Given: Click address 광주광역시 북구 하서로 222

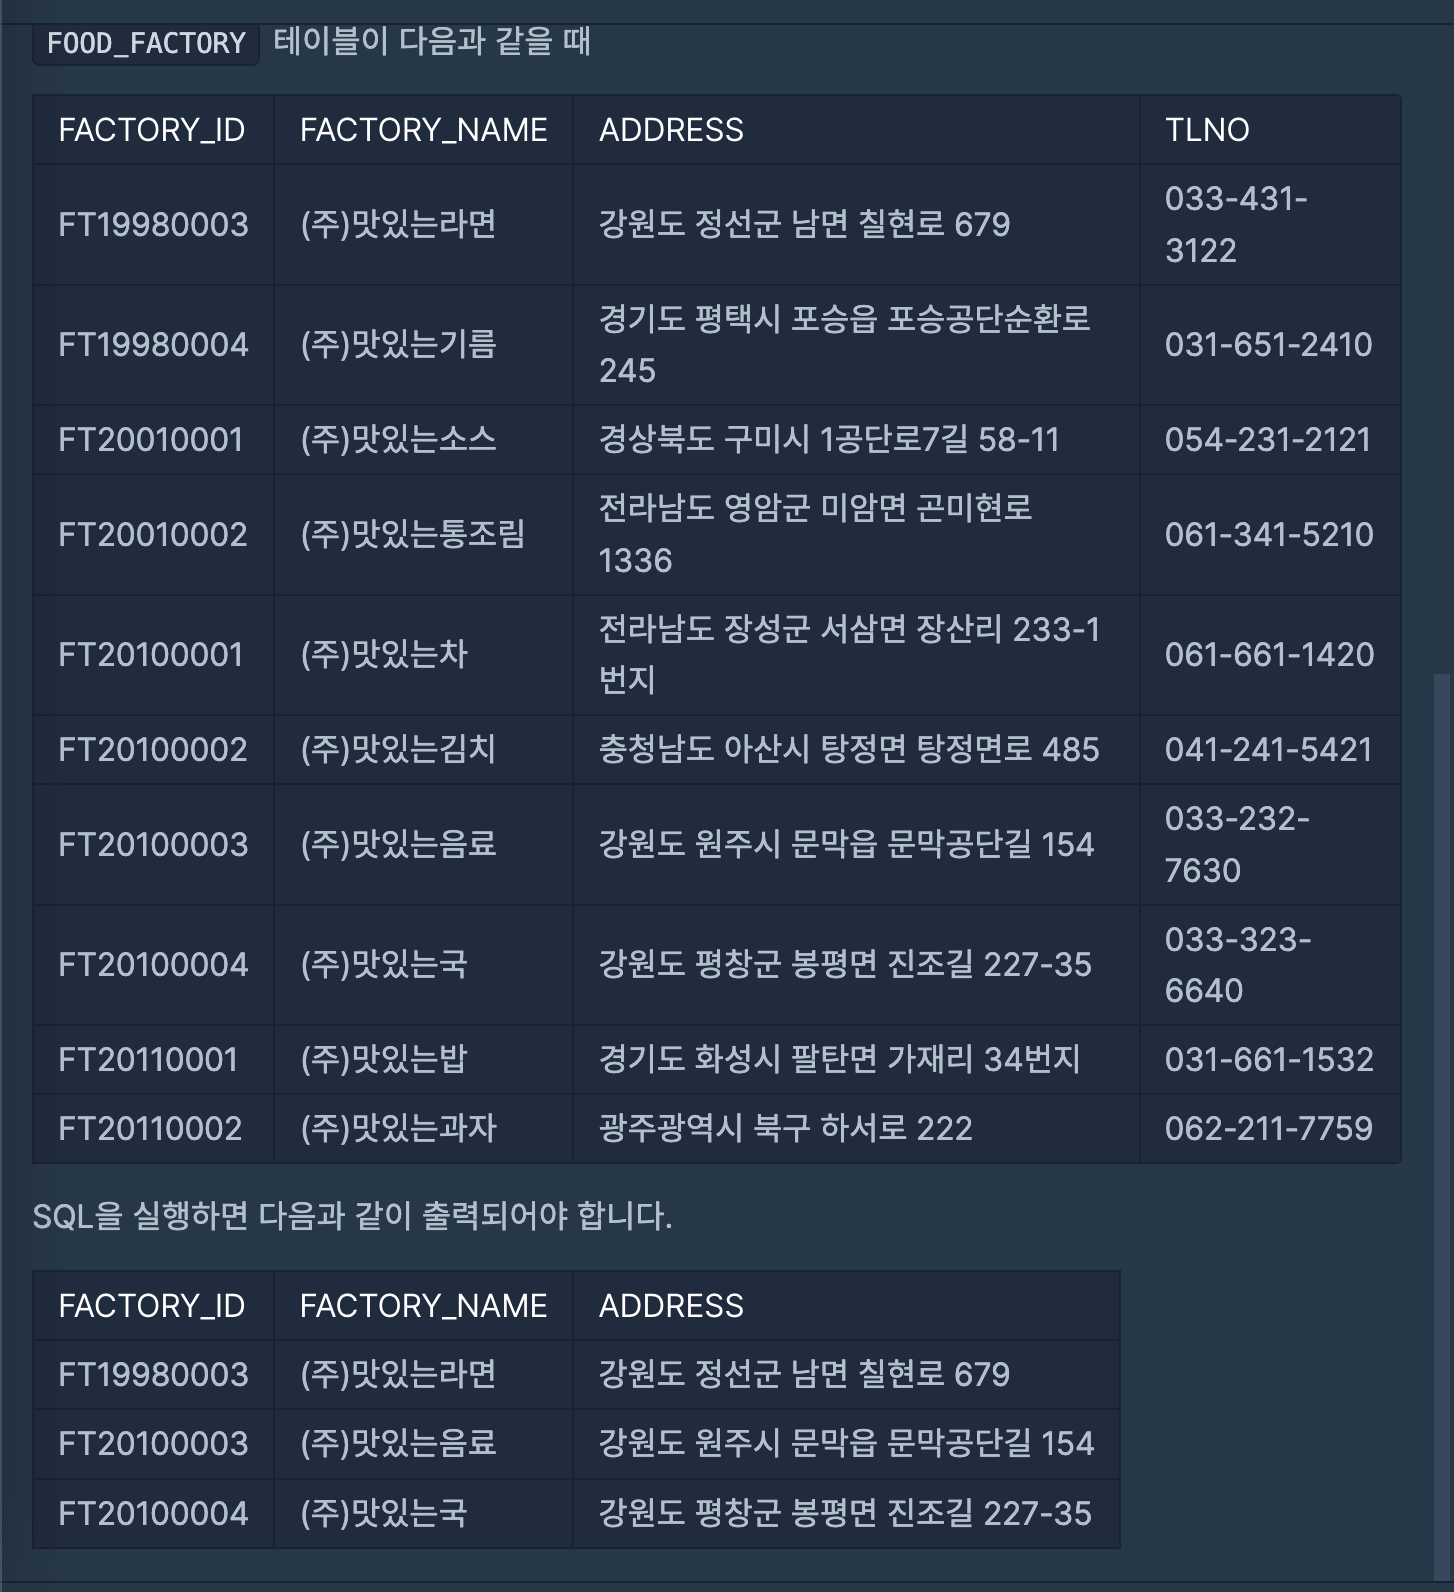Looking at the screenshot, I should point(785,1129).
